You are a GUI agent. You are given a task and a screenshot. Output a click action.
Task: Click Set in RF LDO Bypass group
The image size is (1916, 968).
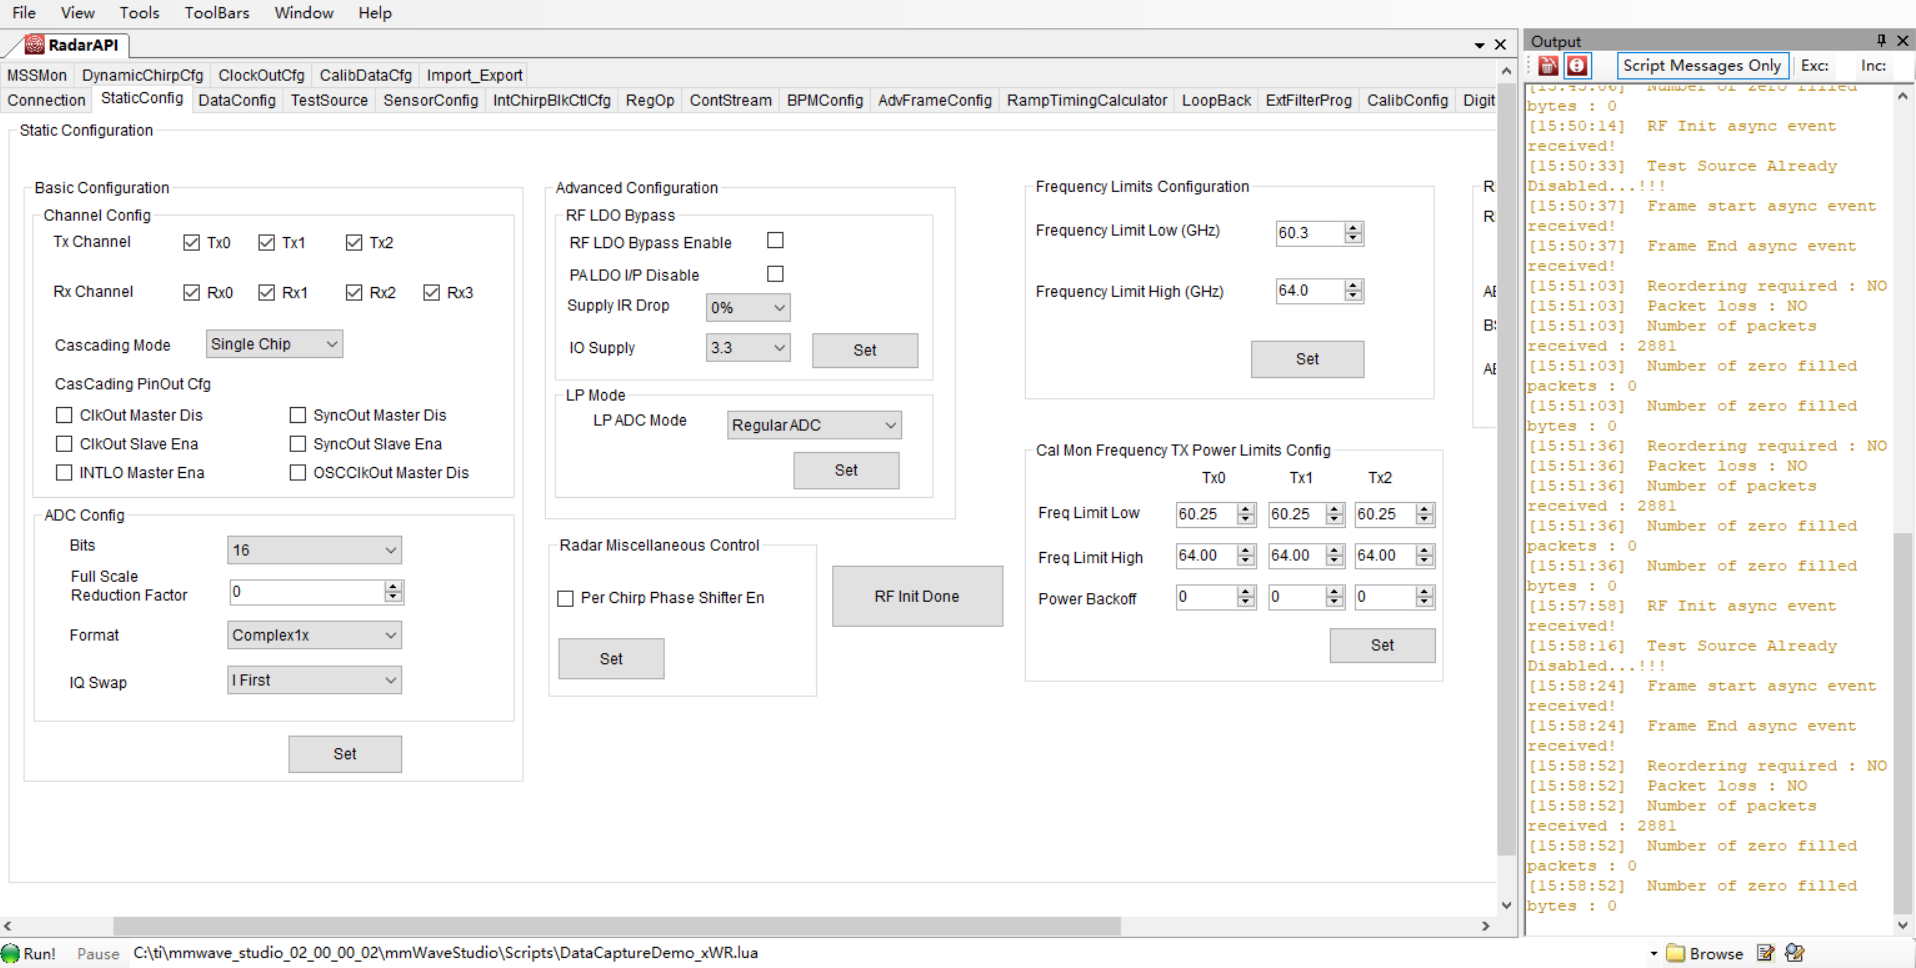click(865, 350)
